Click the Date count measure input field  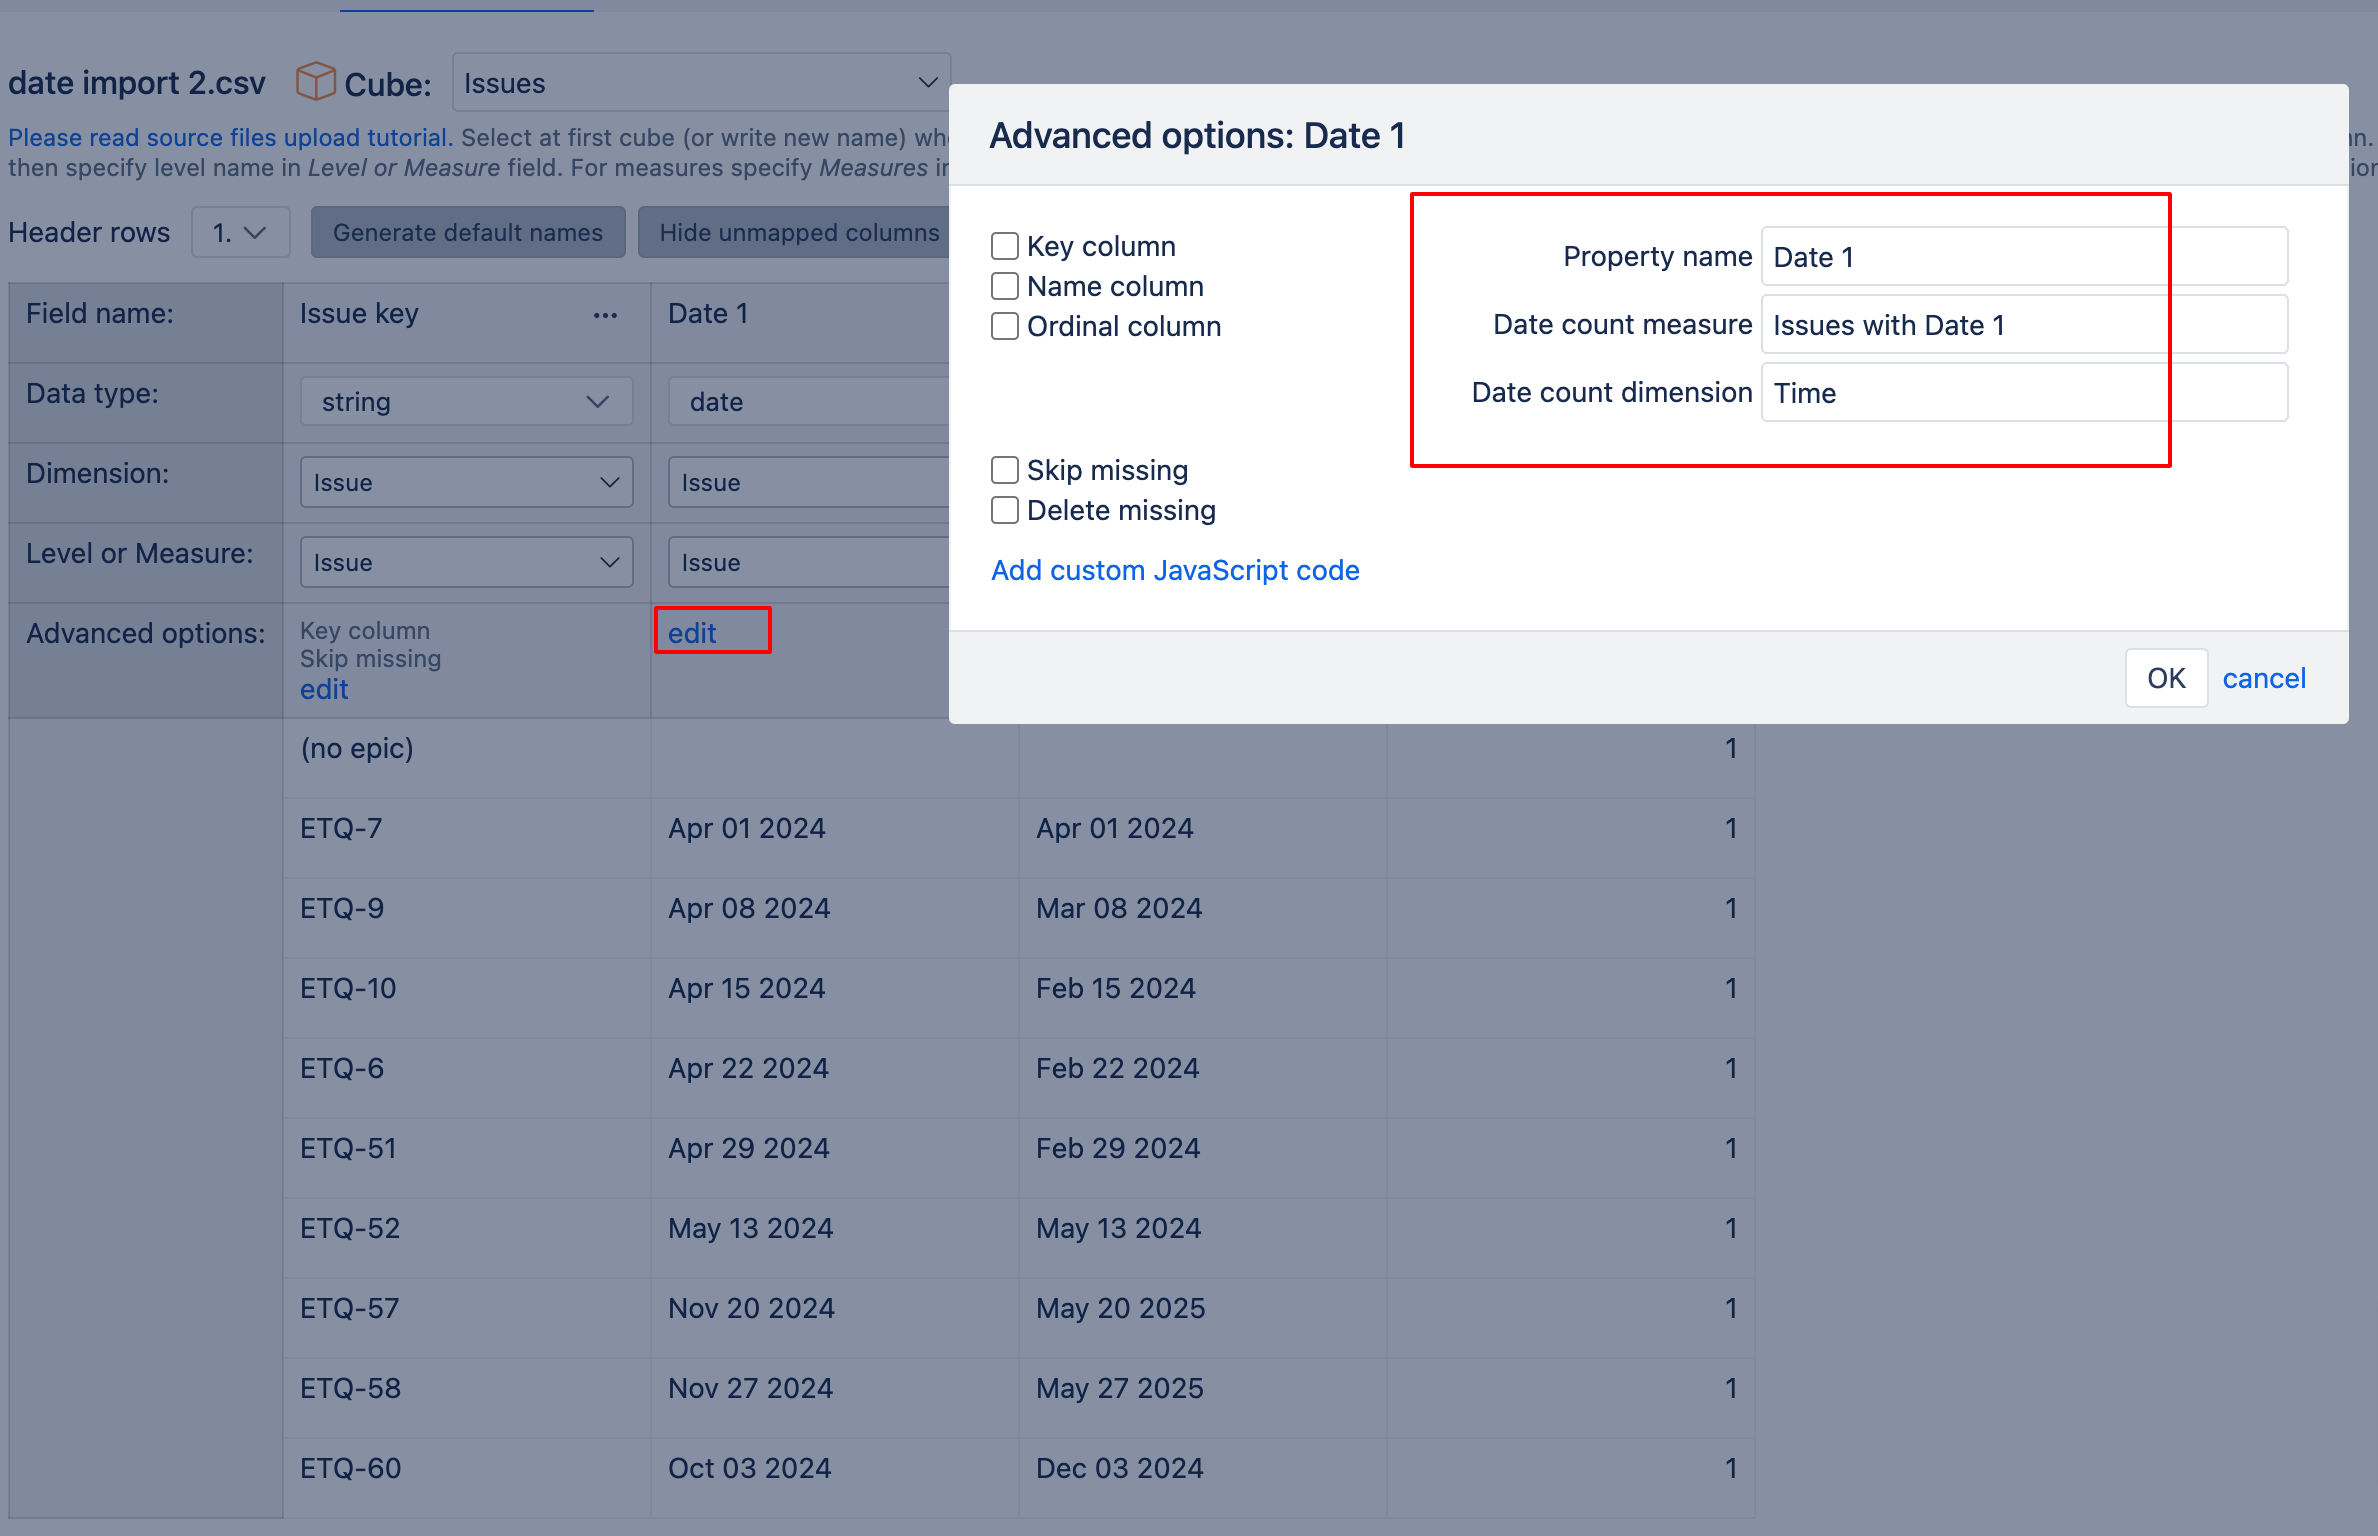(x=2024, y=325)
